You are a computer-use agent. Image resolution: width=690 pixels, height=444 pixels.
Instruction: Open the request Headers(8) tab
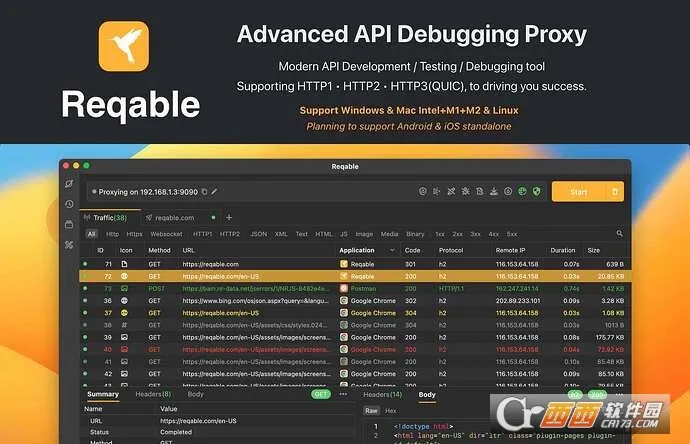153,394
